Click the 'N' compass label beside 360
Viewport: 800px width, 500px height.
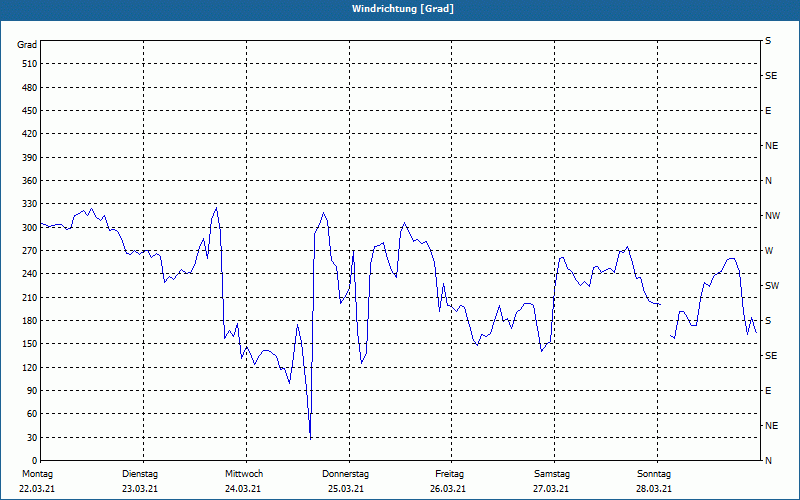click(768, 181)
